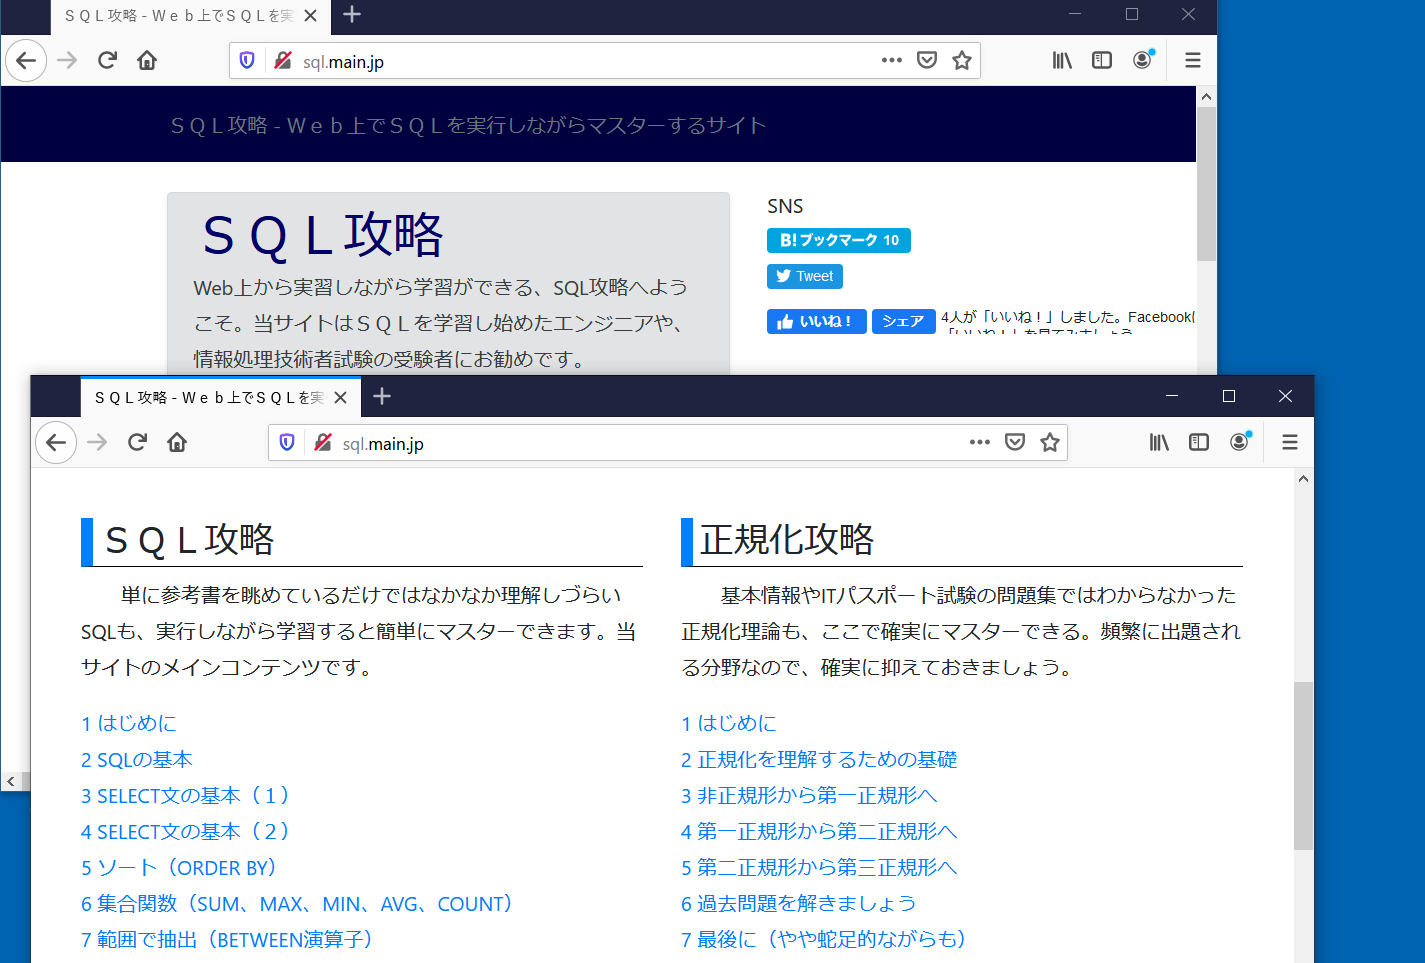1425x963 pixels.
Task: Click scroll-up arrow in background window
Action: pyautogui.click(x=1206, y=97)
